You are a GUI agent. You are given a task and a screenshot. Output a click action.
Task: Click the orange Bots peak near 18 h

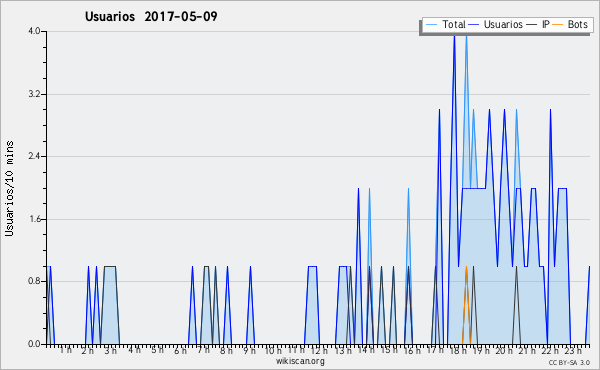(x=466, y=267)
